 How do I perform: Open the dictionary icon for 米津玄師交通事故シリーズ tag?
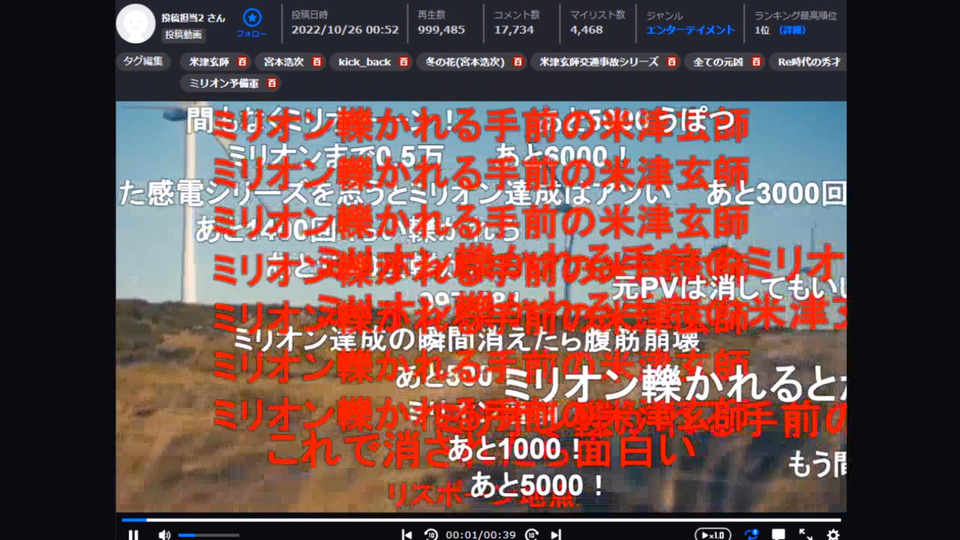tap(672, 62)
